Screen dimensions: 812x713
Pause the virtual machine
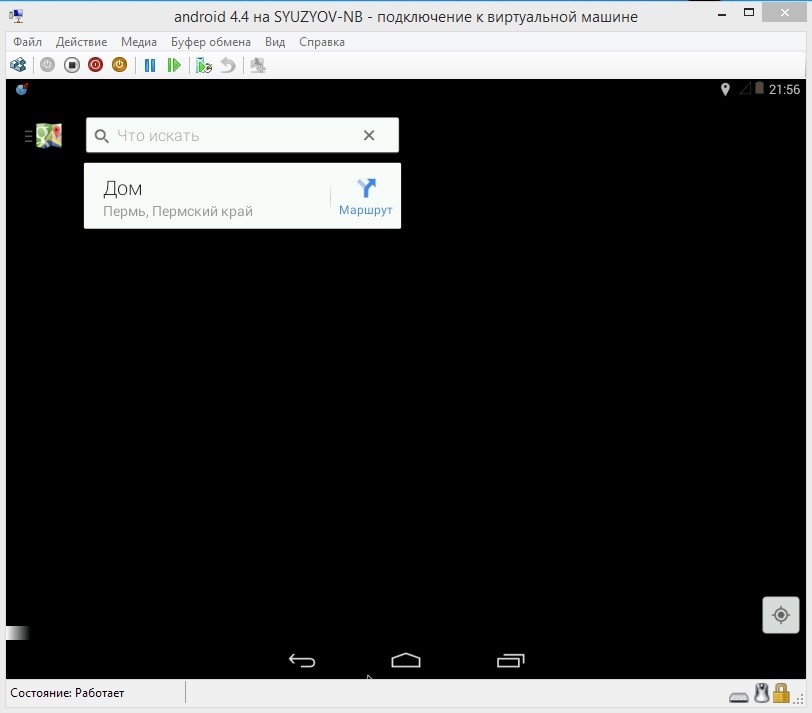pos(150,65)
